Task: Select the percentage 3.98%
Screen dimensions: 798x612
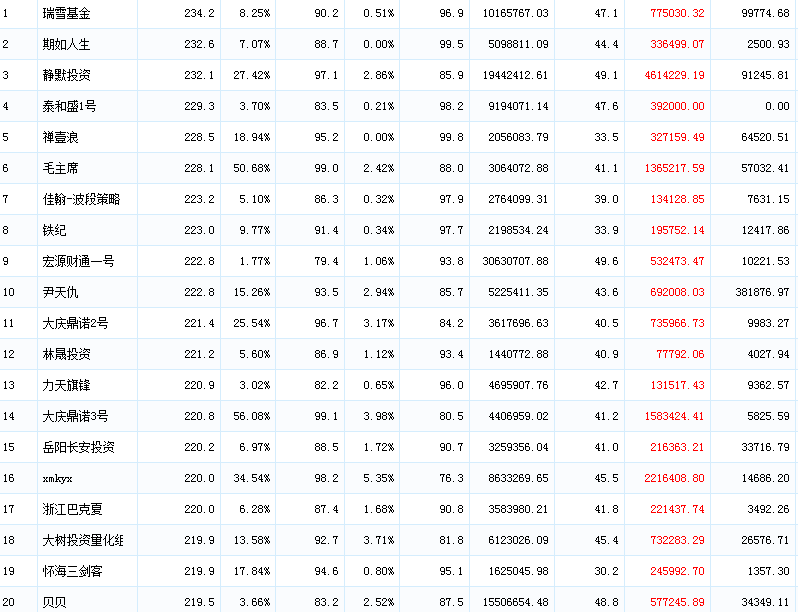Action: pos(379,417)
